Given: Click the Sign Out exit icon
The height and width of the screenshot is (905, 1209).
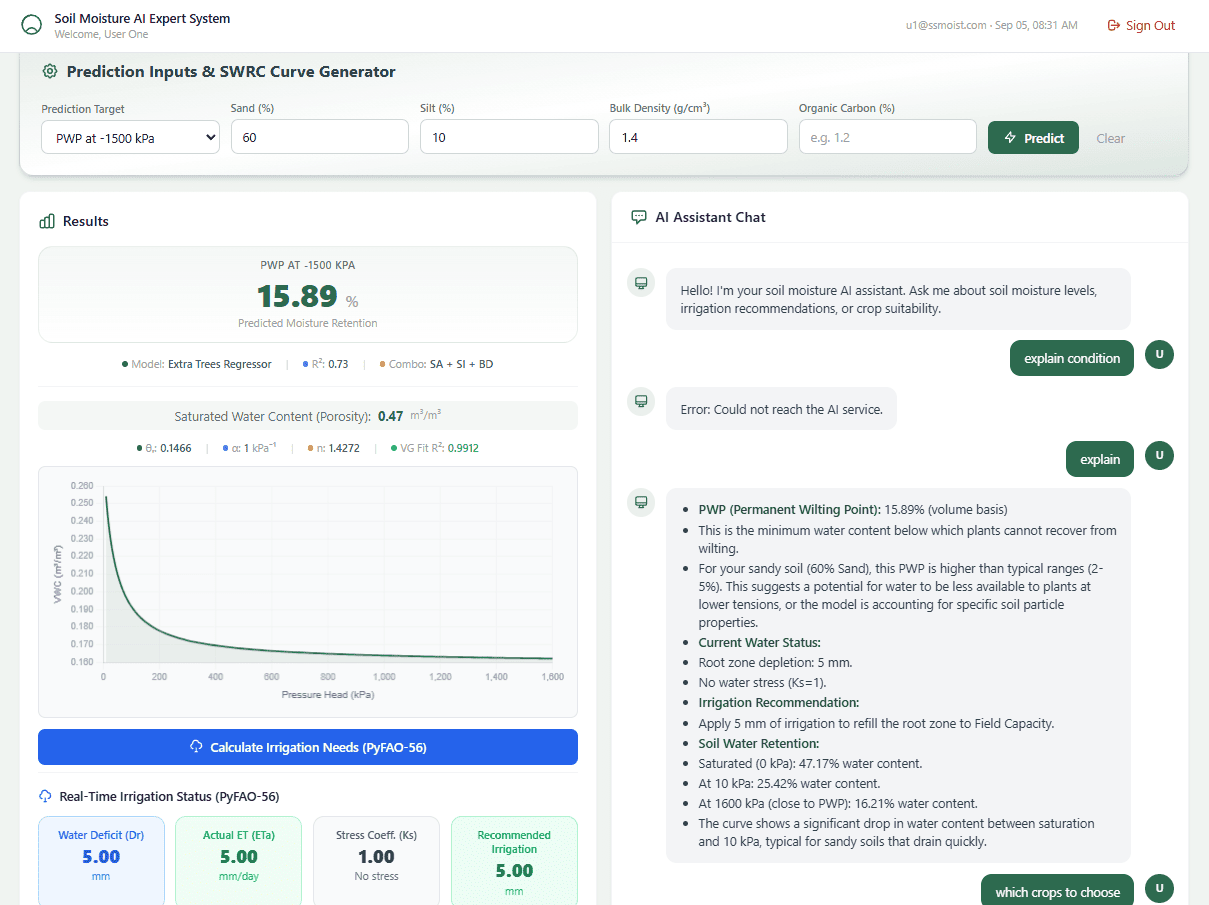Looking at the screenshot, I should point(1114,26).
